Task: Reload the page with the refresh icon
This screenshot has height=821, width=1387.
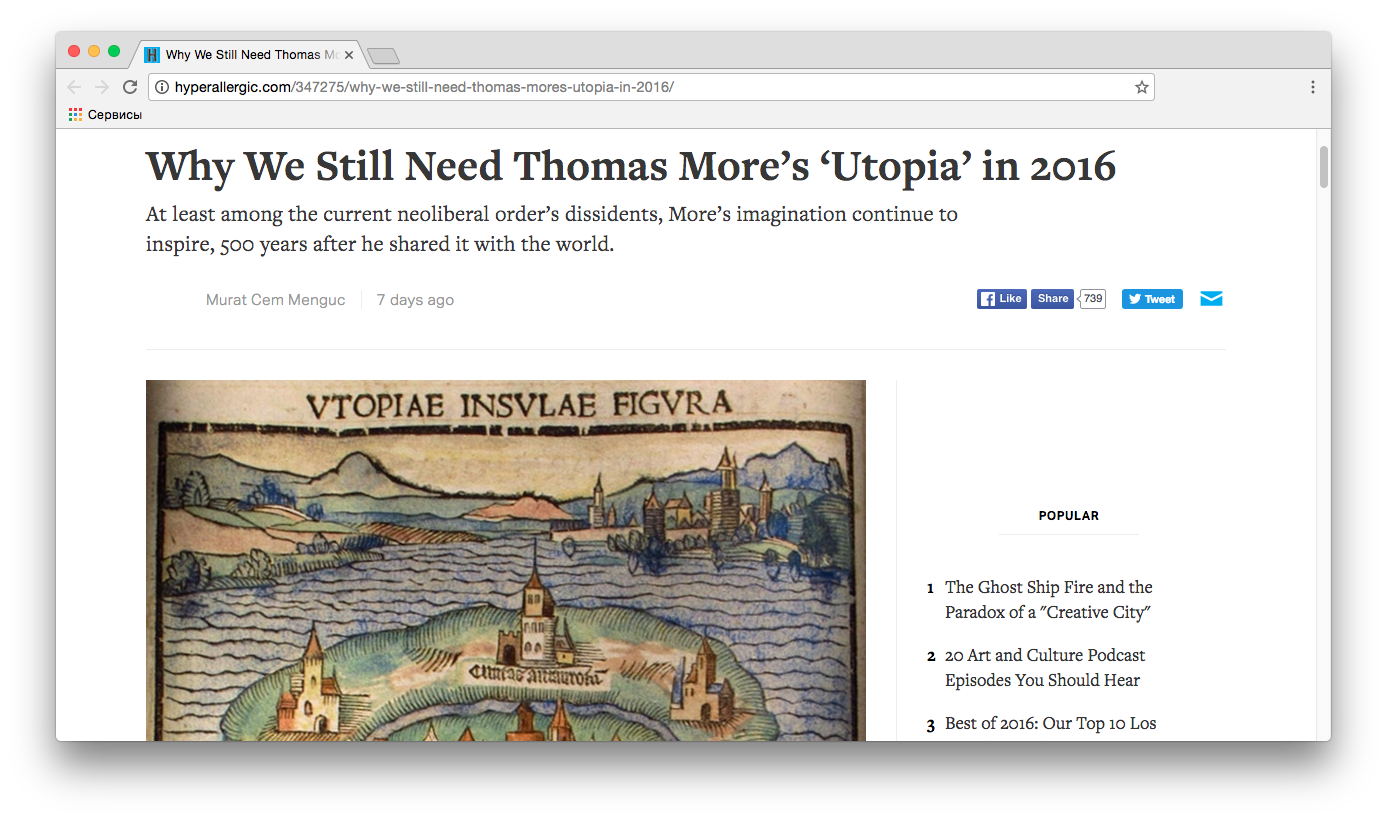Action: tap(130, 87)
